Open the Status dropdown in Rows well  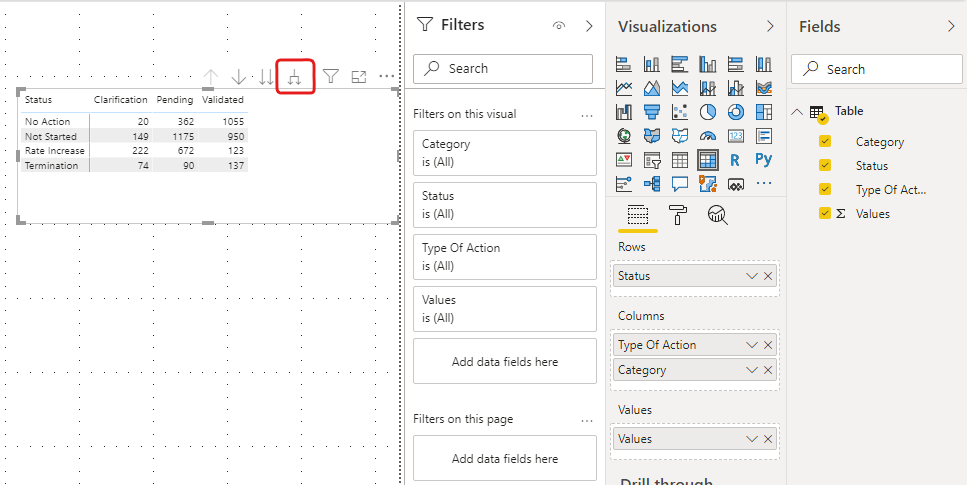click(x=751, y=276)
